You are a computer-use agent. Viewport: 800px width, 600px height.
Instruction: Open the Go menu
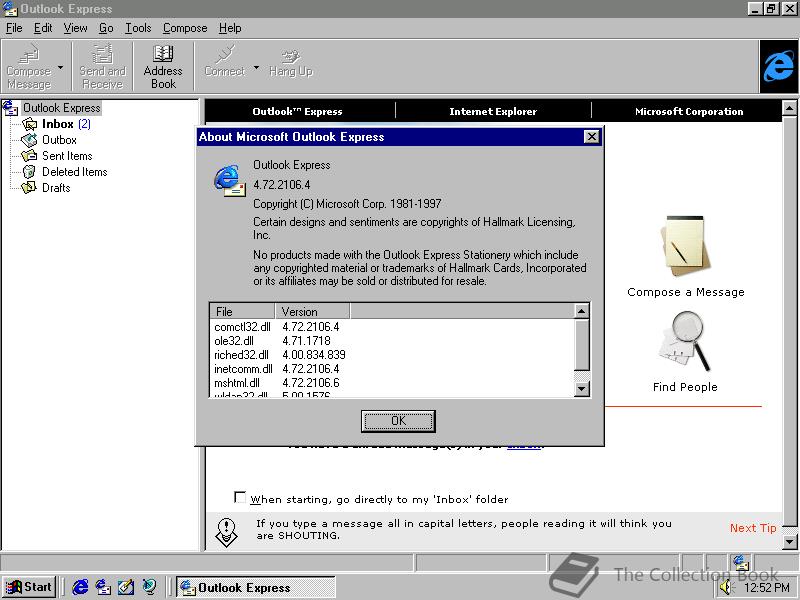[x=106, y=28]
